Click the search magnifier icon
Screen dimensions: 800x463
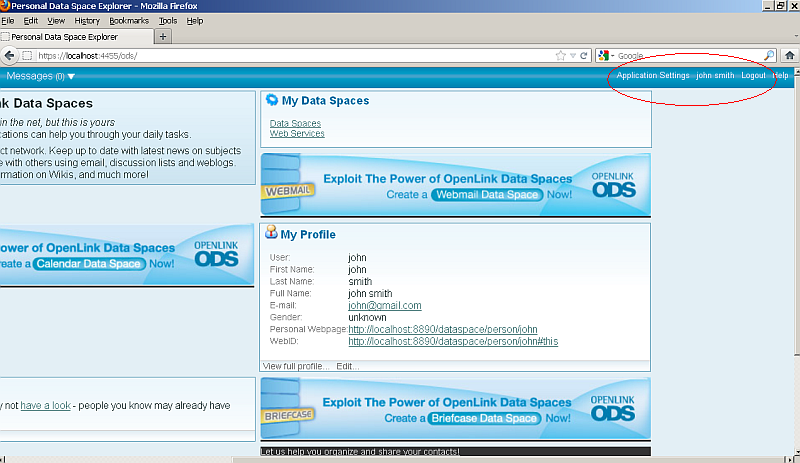point(769,55)
